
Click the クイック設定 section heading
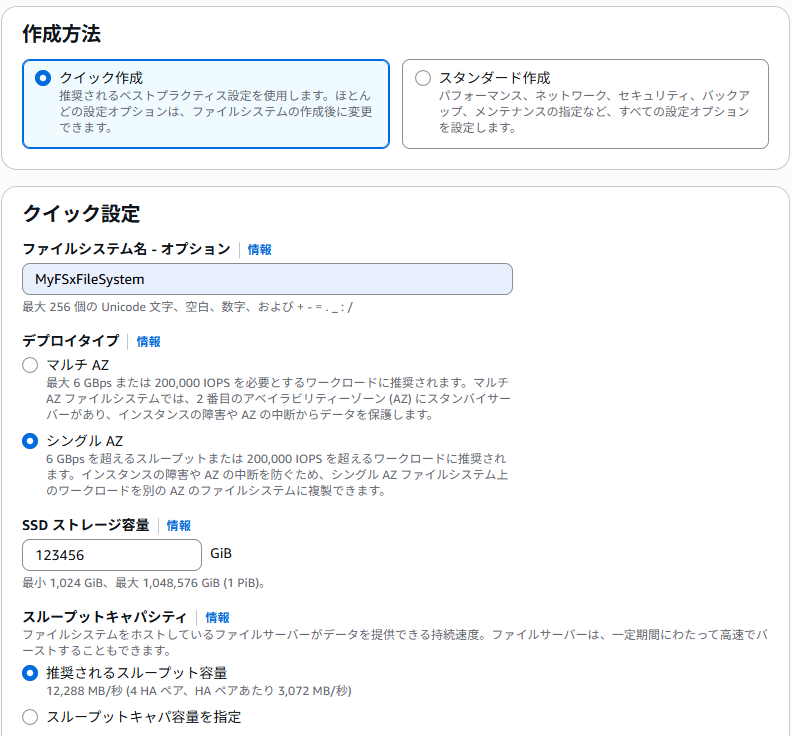point(81,213)
